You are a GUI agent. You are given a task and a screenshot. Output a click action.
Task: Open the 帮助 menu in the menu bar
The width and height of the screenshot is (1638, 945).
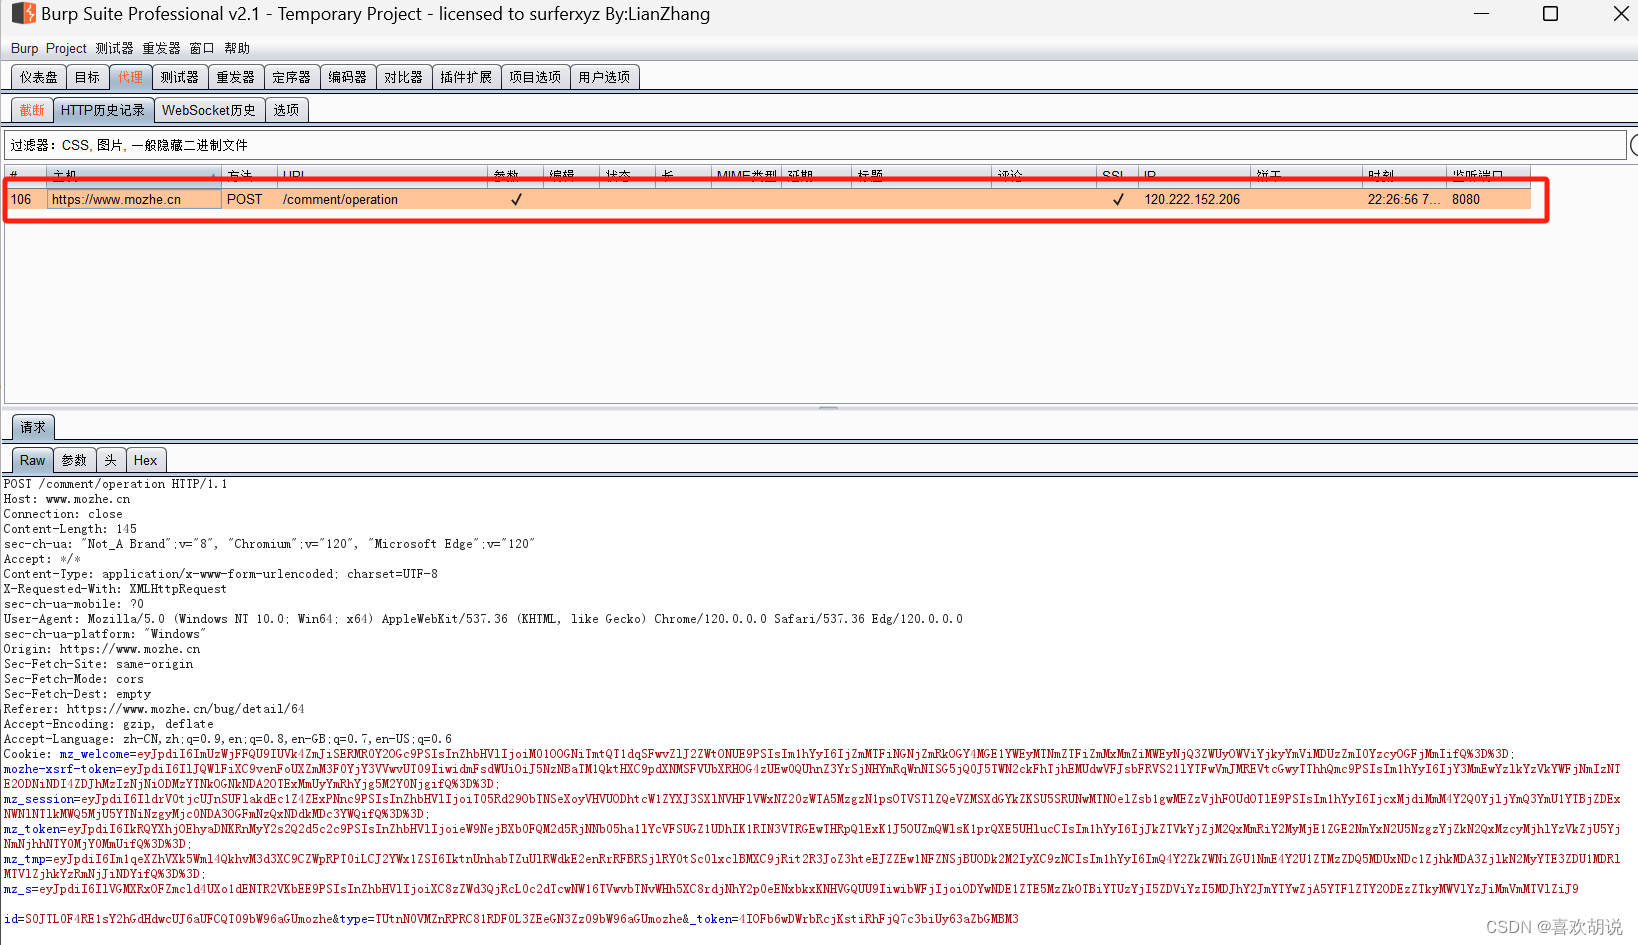tap(237, 47)
